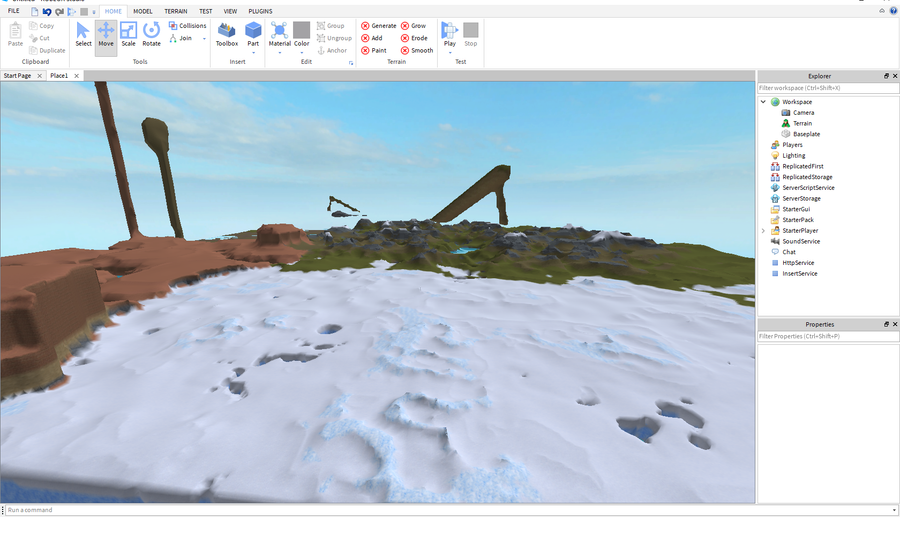
Task: Open the Edit group dialog launcher
Action: click(351, 63)
